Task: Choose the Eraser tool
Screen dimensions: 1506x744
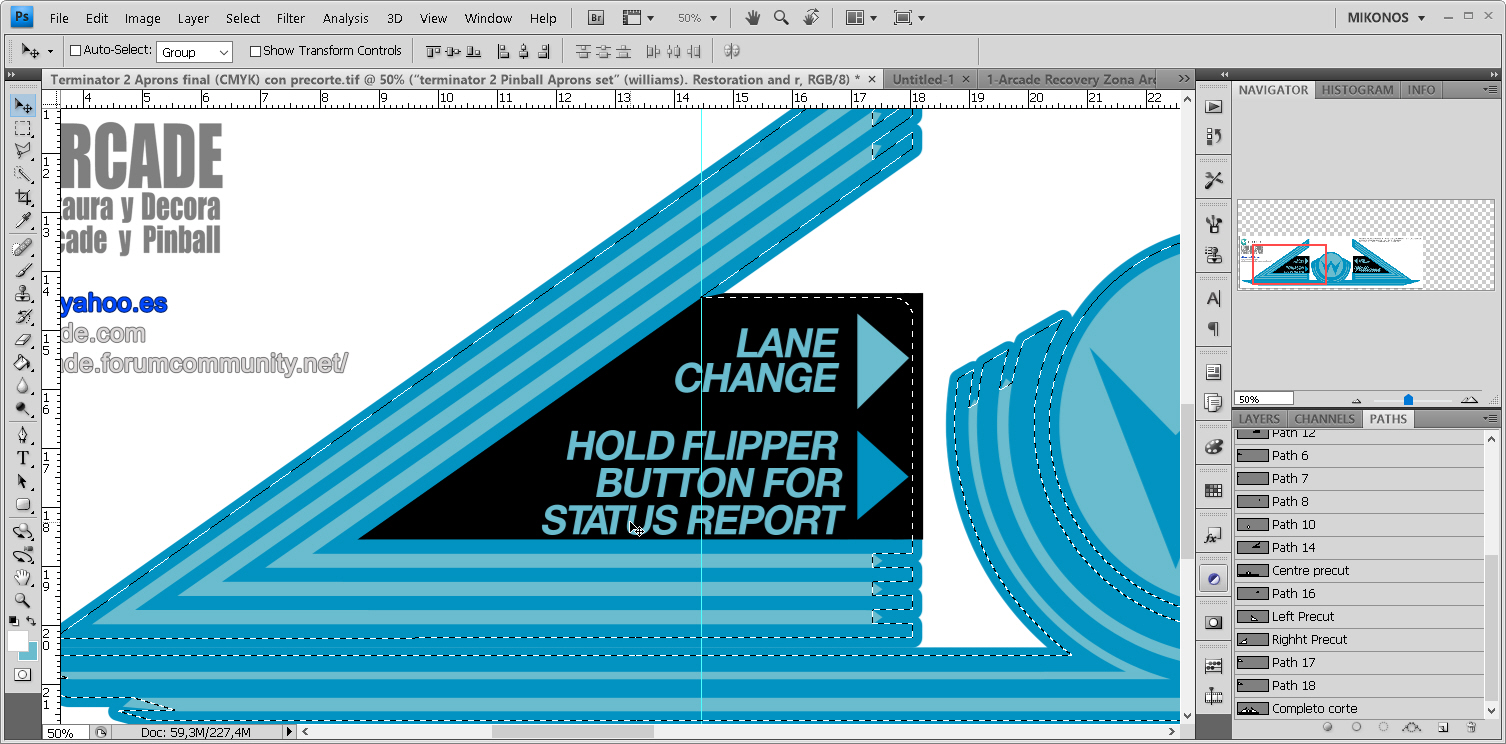Action: (23, 340)
